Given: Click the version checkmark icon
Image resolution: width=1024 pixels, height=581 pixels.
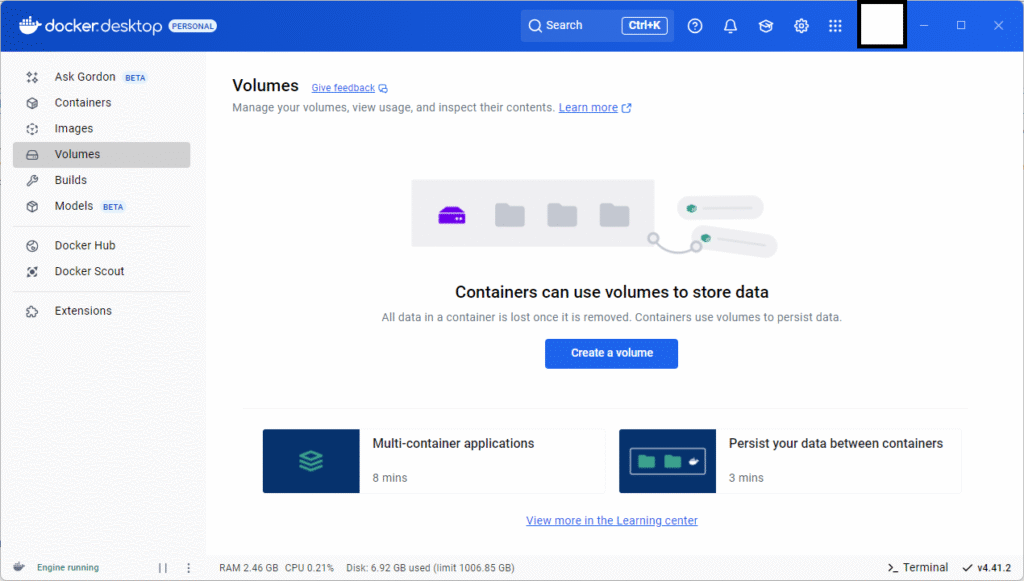Looking at the screenshot, I should pos(967,567).
